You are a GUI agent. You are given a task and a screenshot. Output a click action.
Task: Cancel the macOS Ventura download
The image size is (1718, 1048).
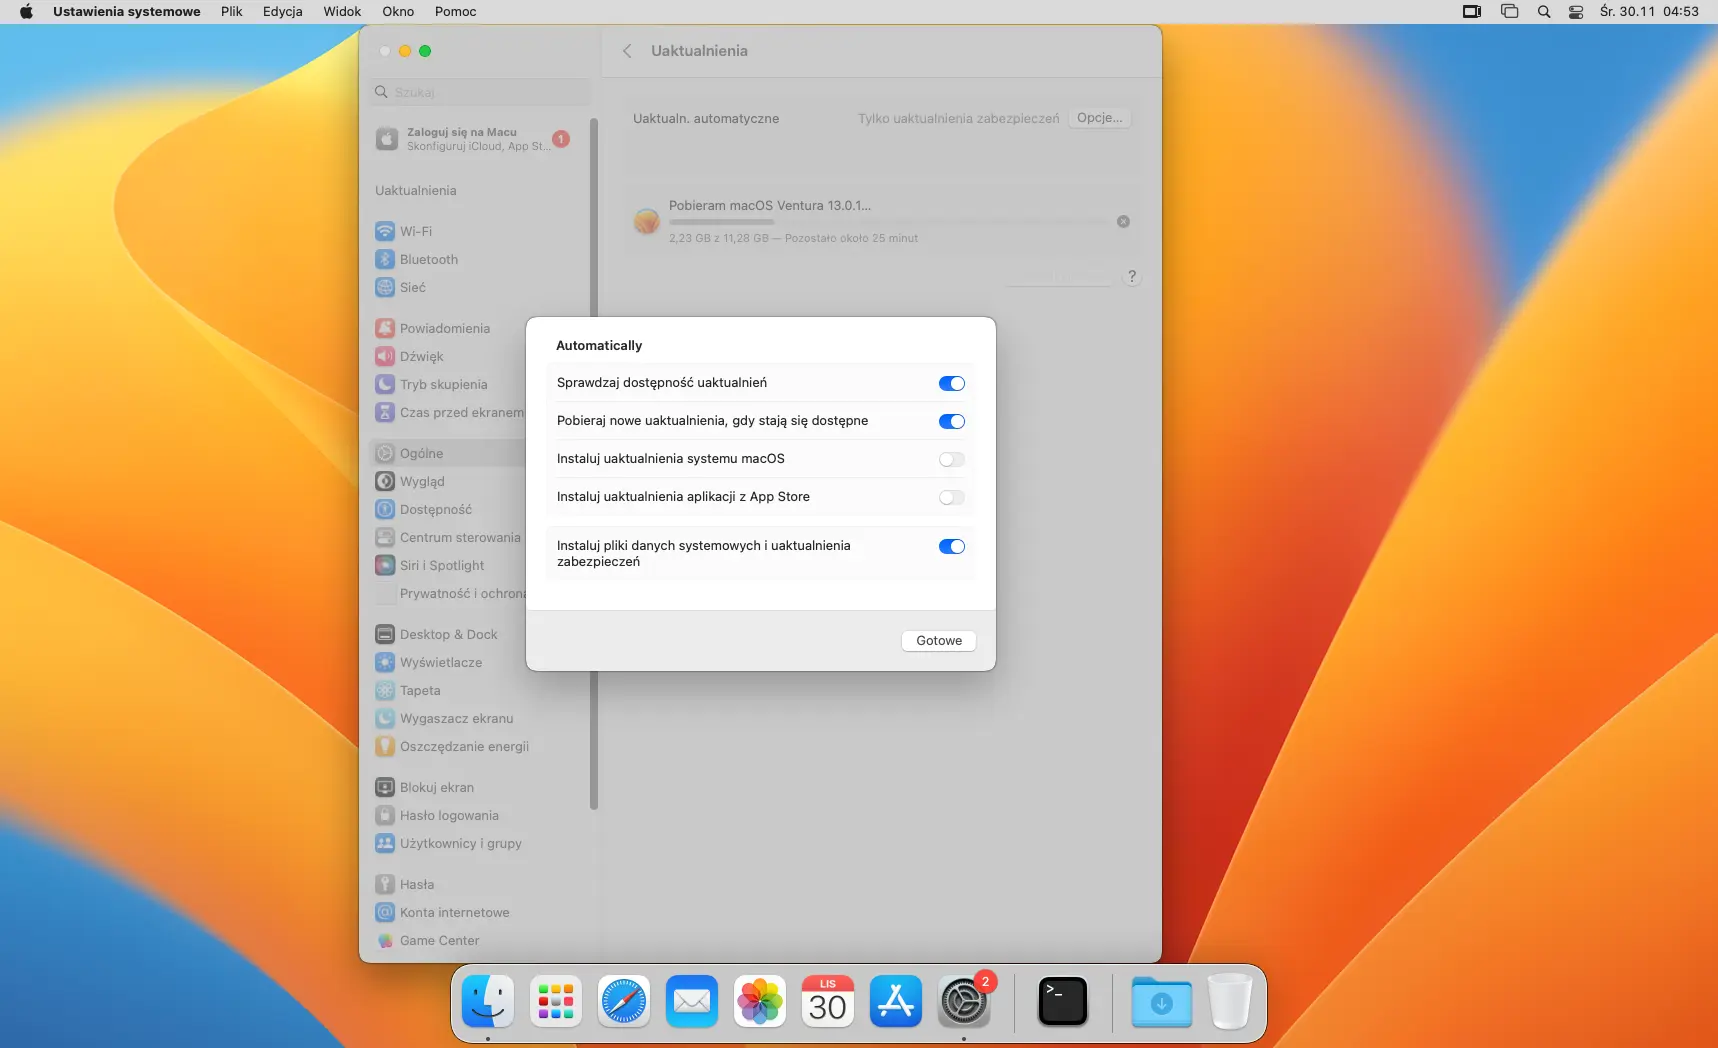[1123, 221]
